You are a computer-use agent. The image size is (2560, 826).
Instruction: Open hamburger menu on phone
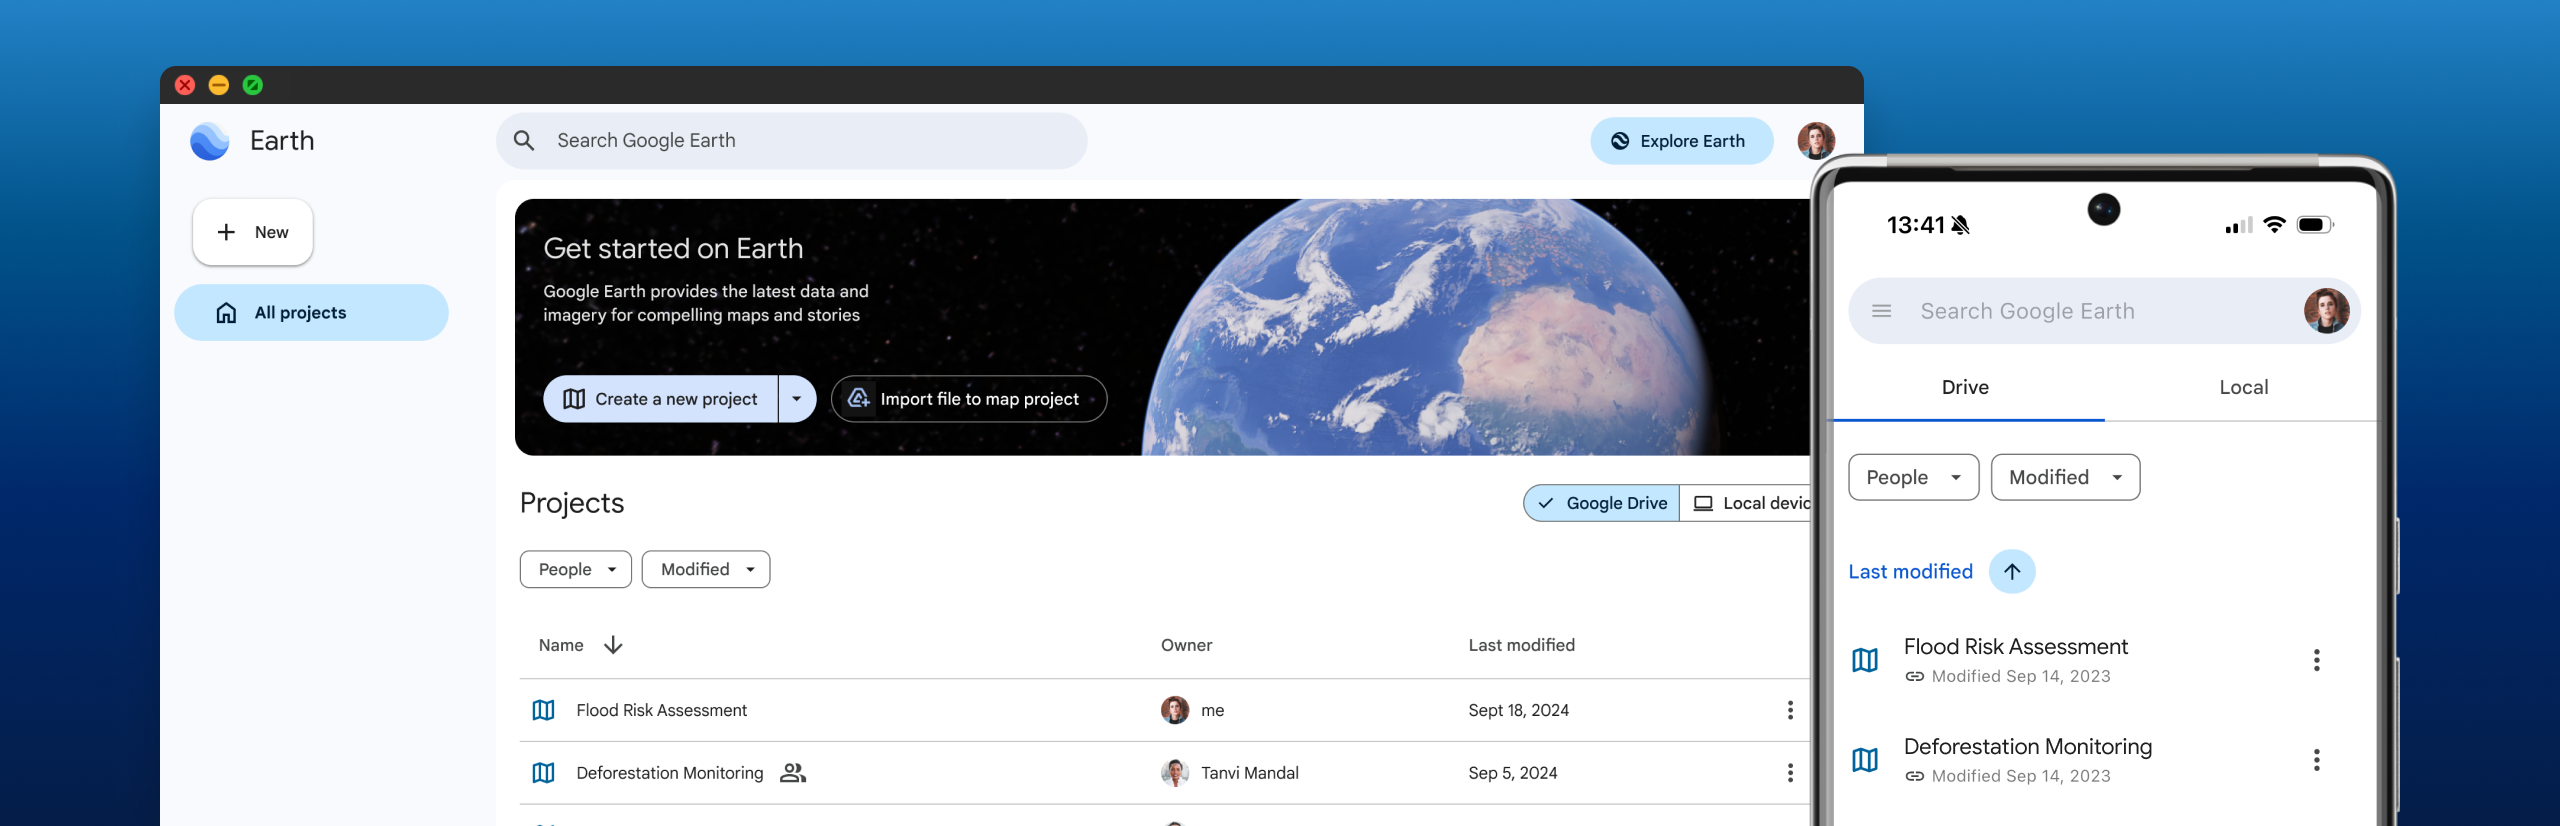click(1881, 311)
